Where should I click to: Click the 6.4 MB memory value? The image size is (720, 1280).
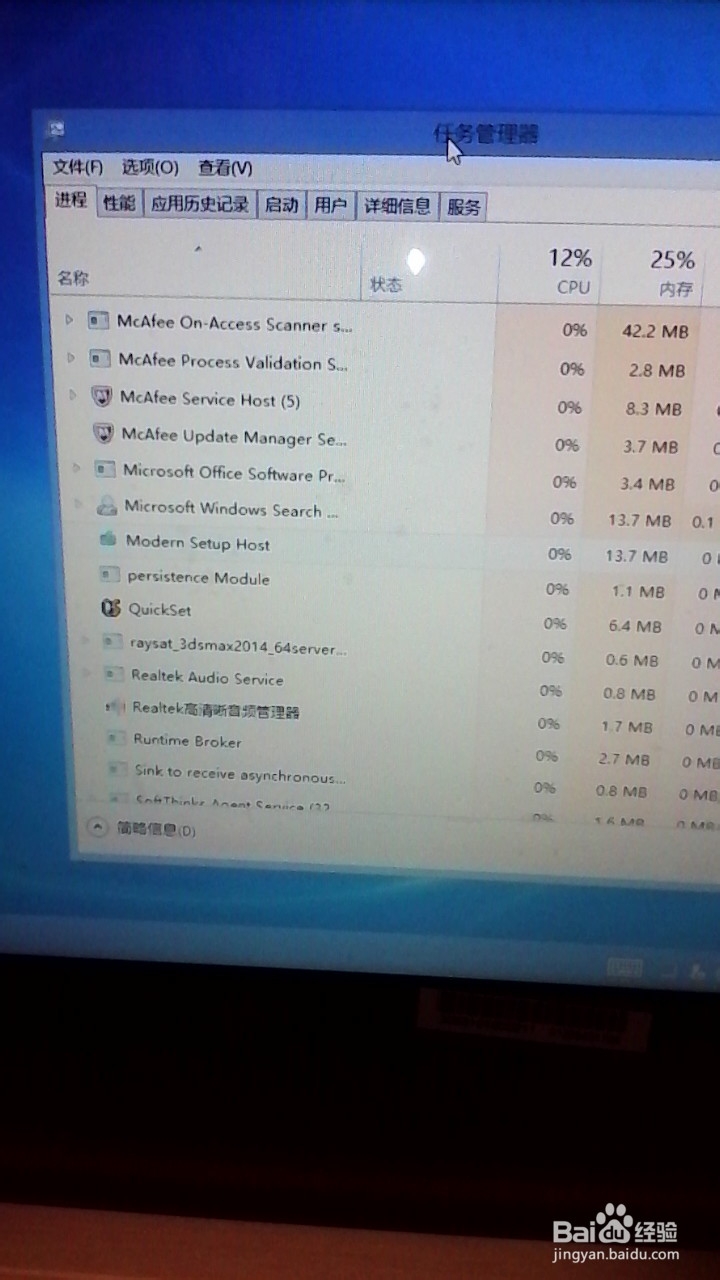[634, 626]
